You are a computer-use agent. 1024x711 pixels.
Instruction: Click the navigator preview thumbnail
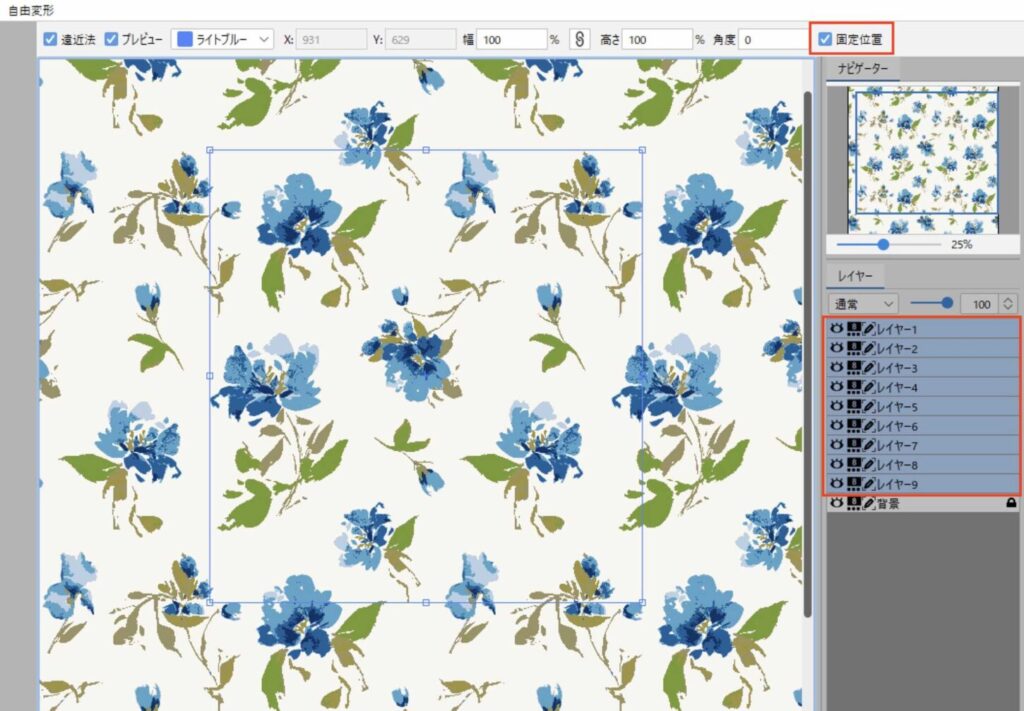point(923,160)
